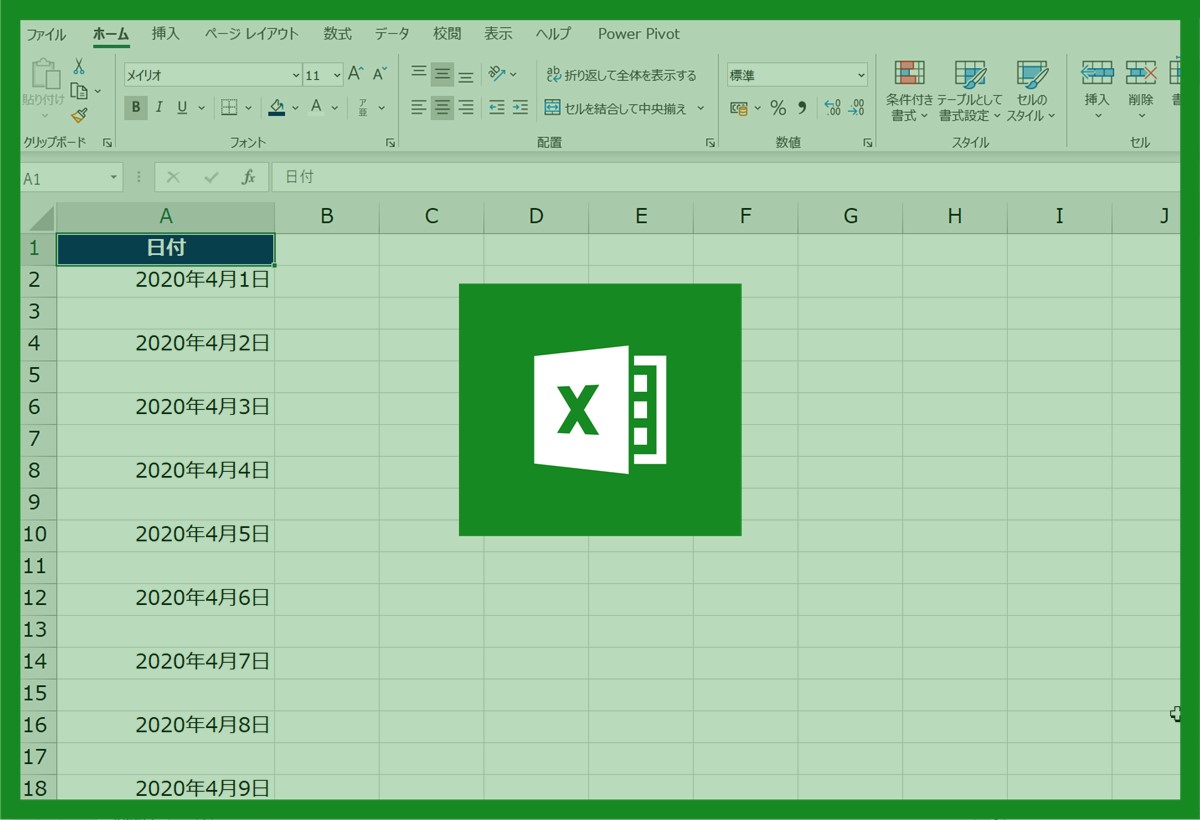
Task: Click the borders icon
Action: click(x=229, y=108)
